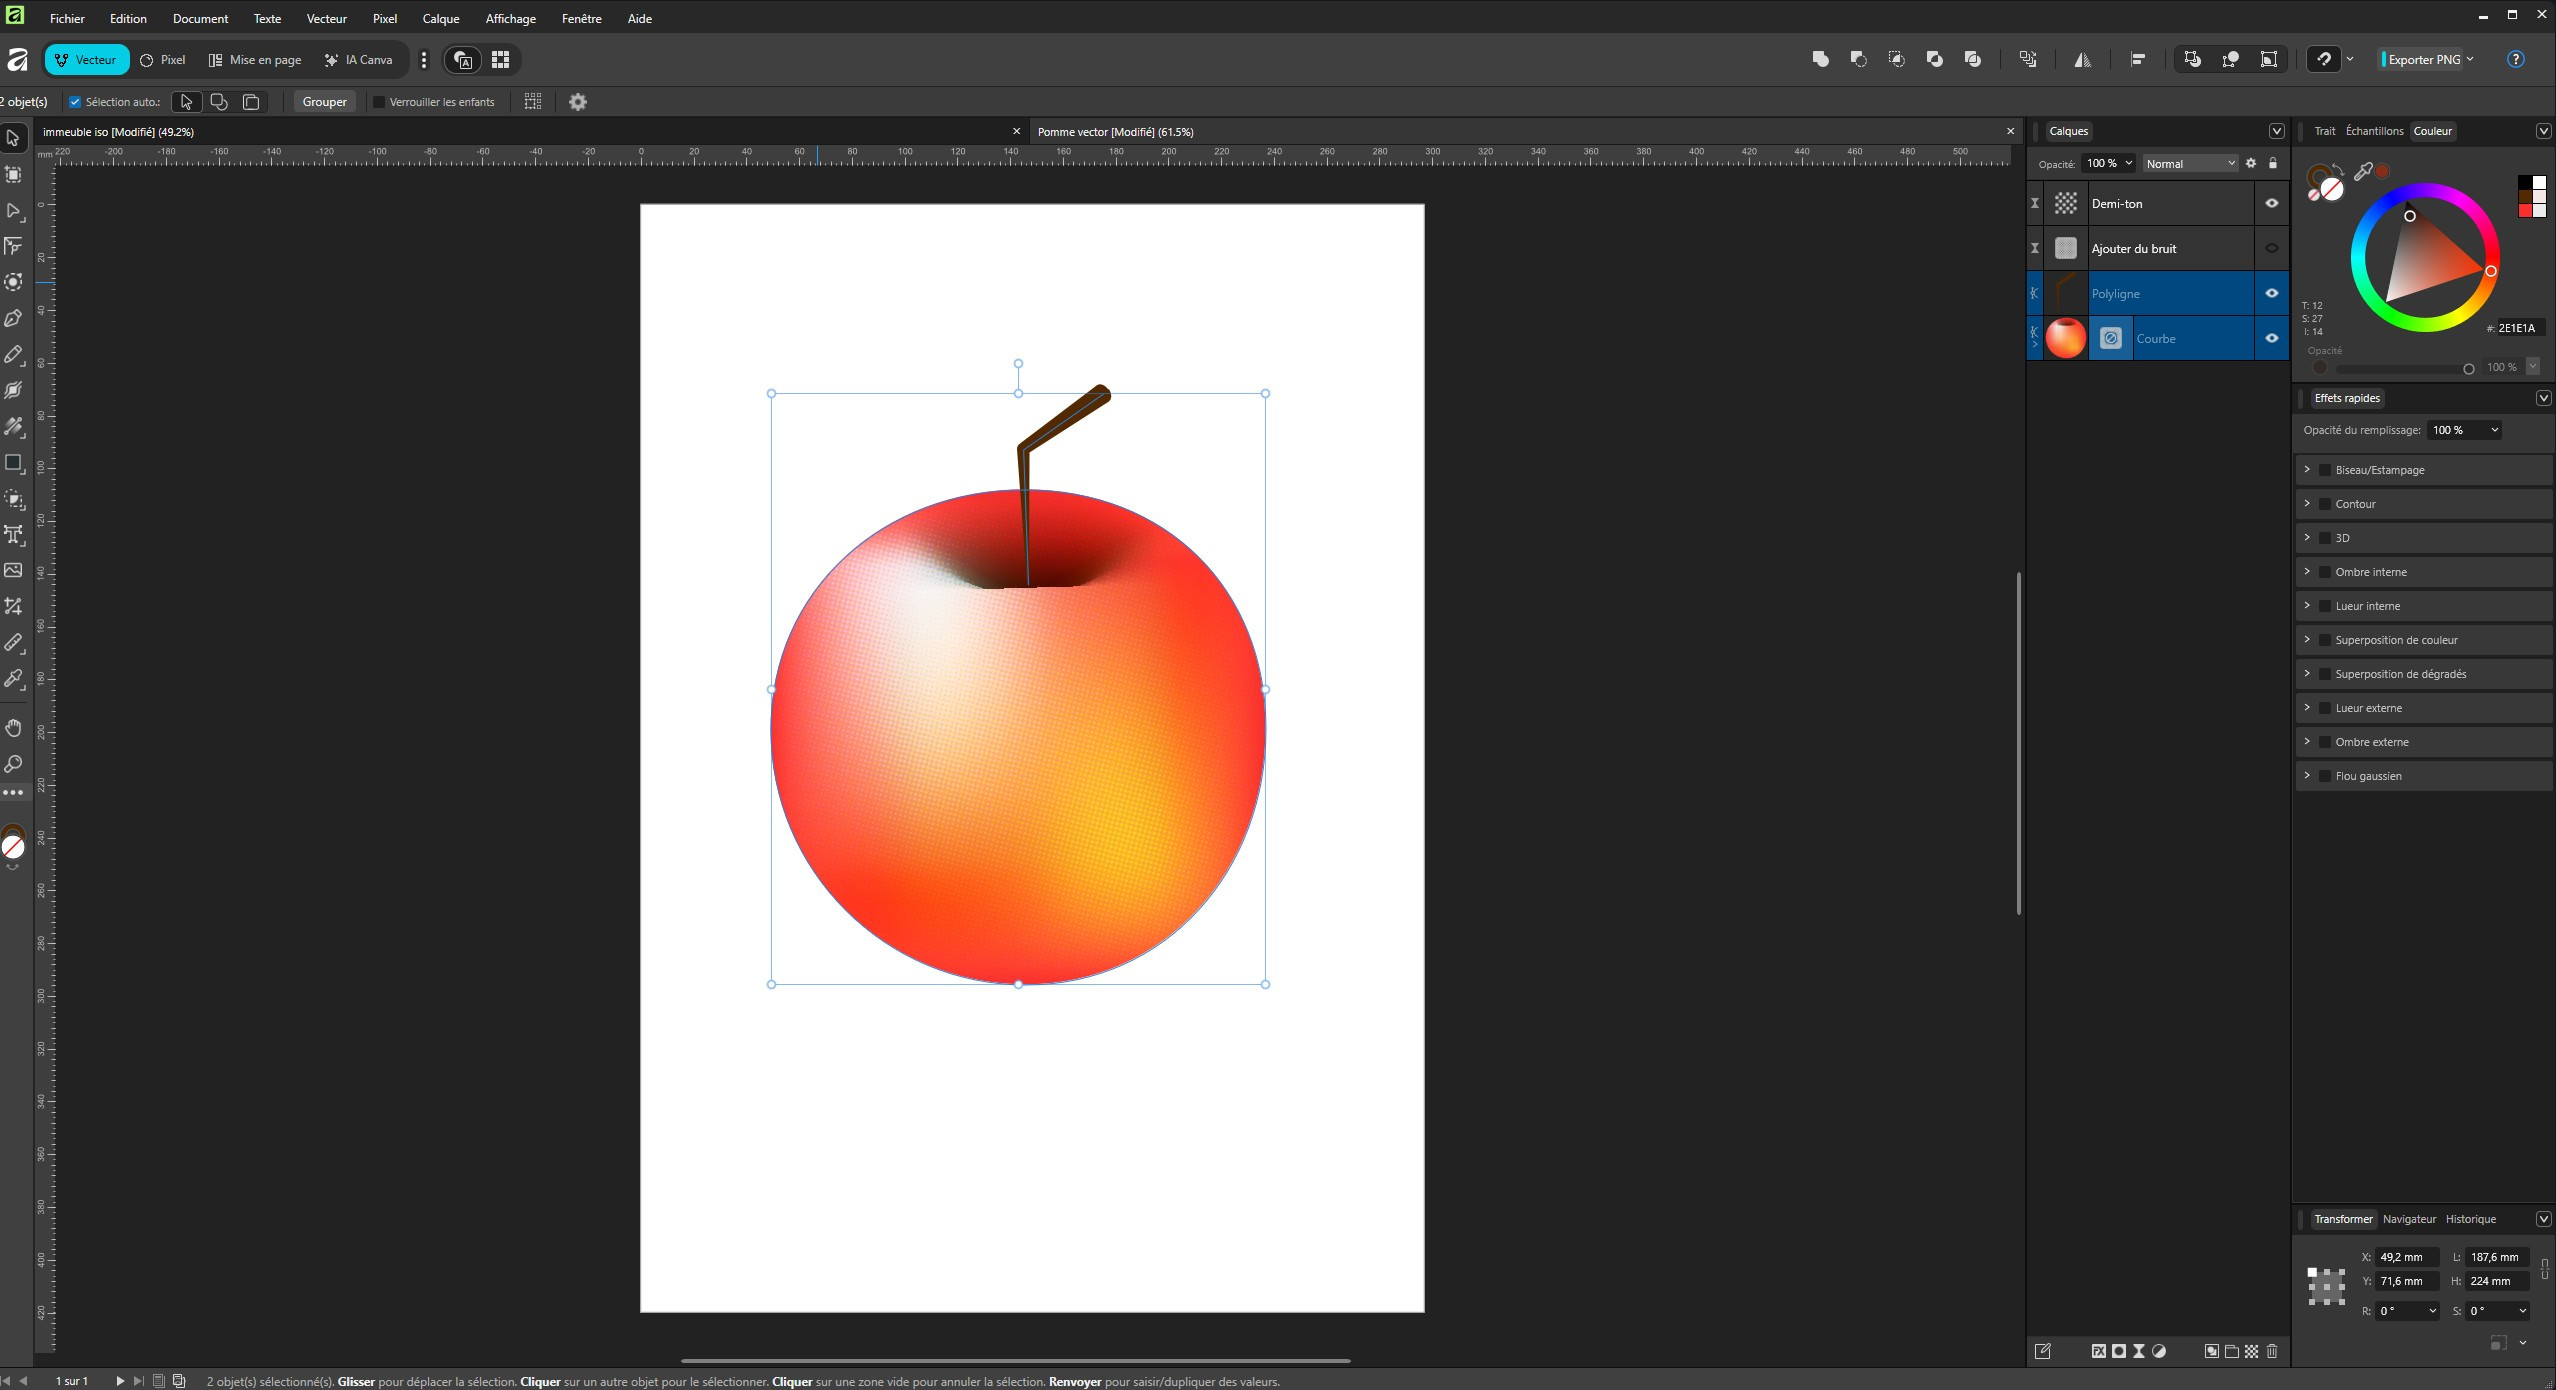
Task: Activate the Zoom magnifier tool
Action: click(x=14, y=764)
